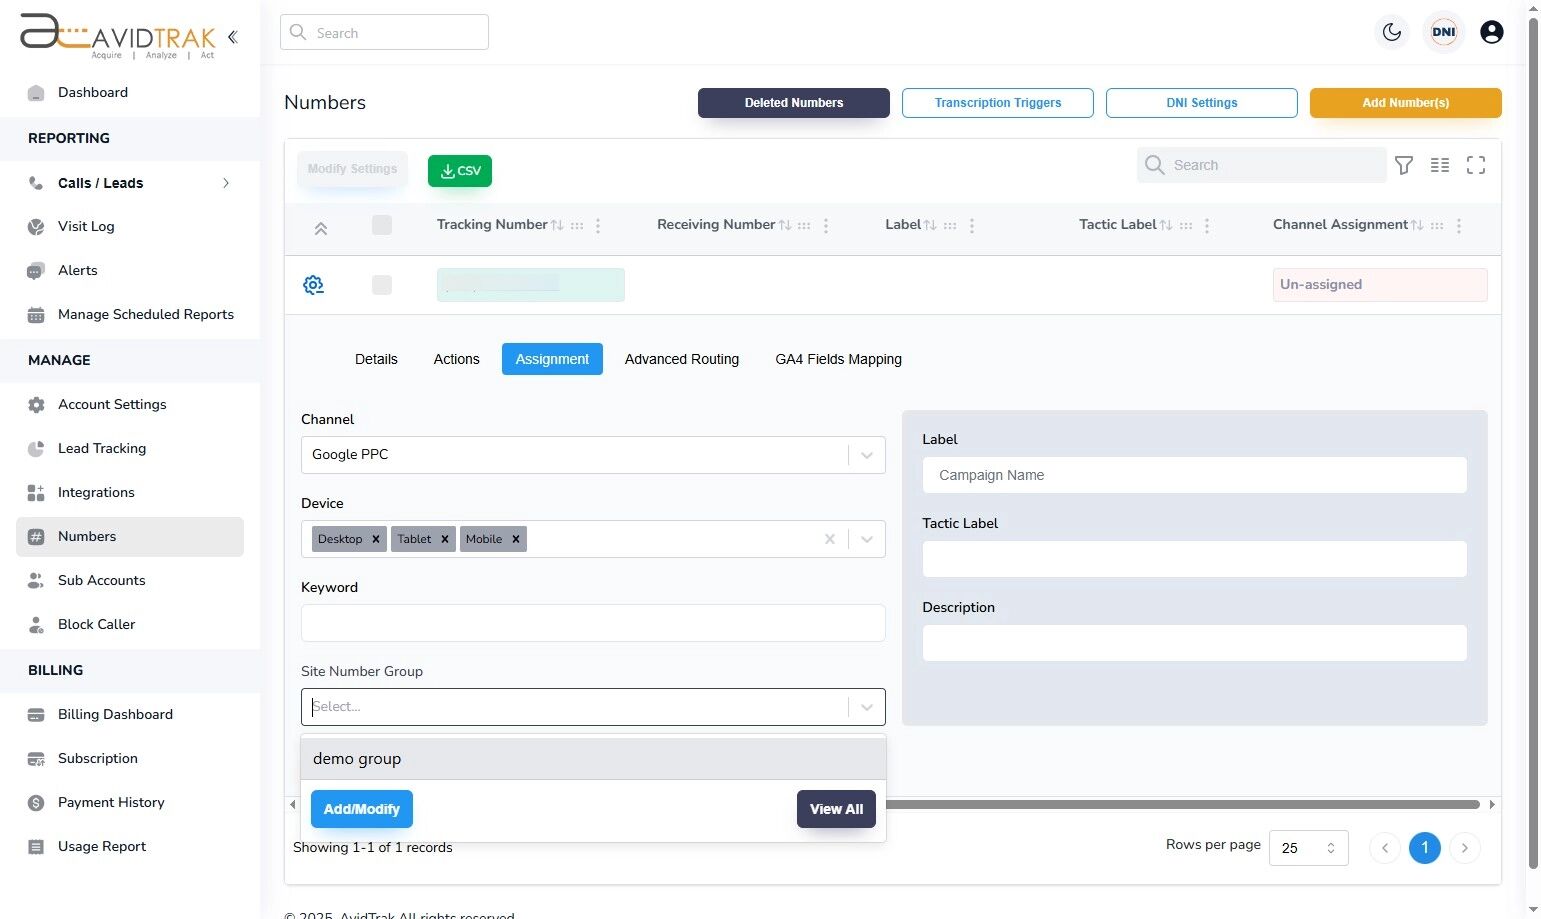Click the DNI badge in the header

click(1443, 31)
